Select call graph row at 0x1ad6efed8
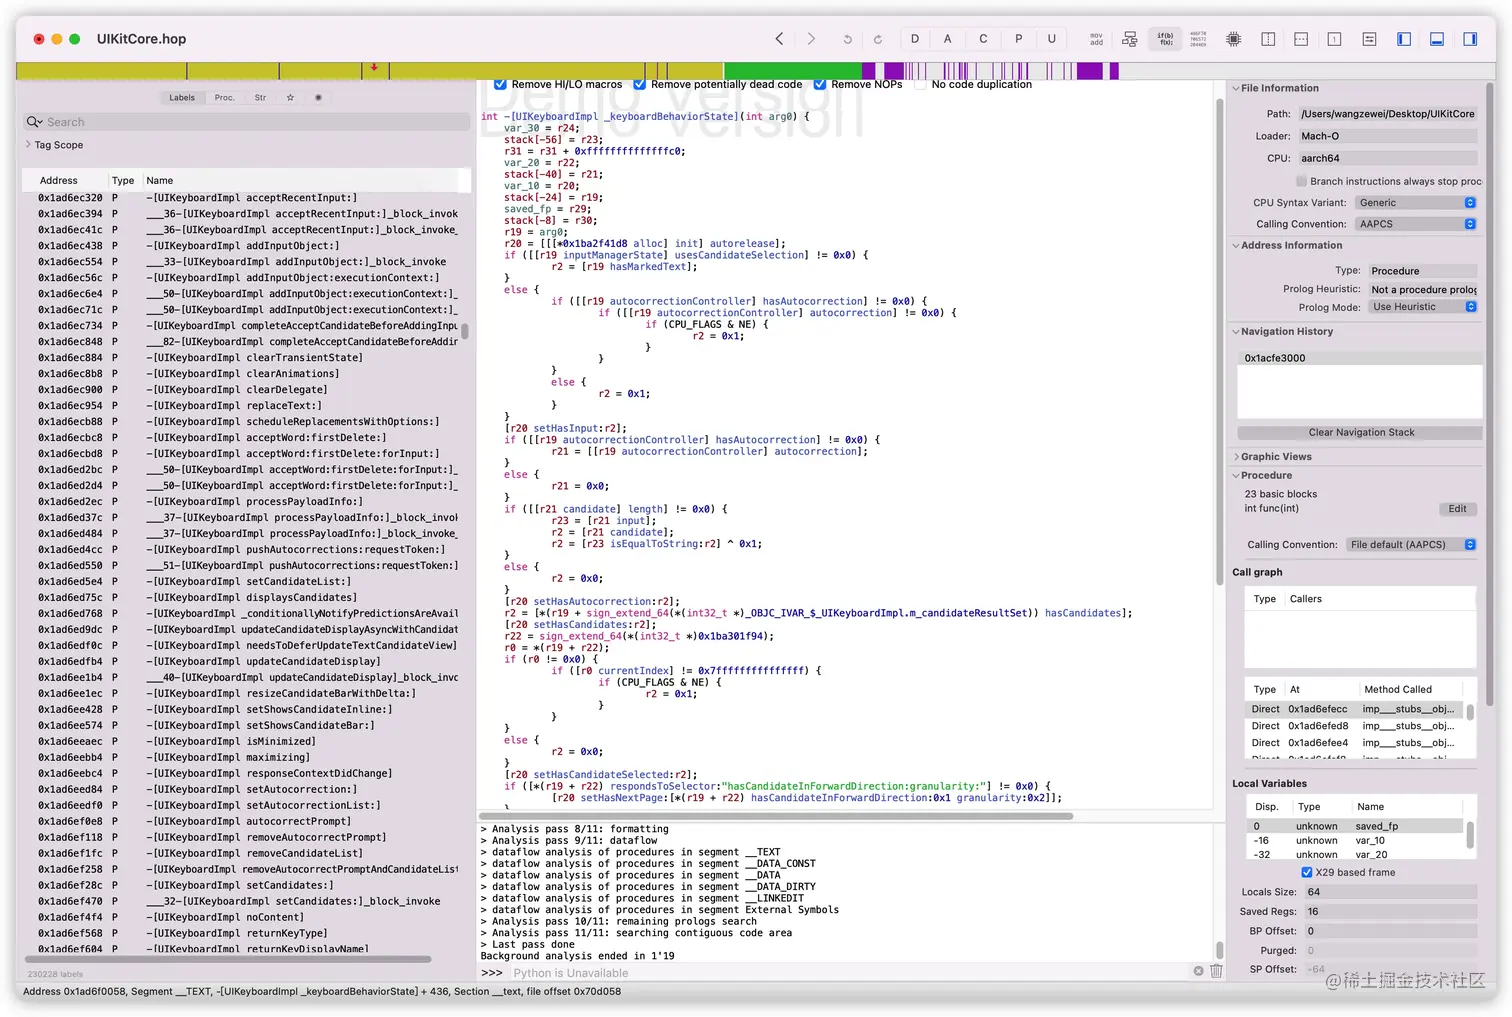This screenshot has height=1017, width=1512. 1354,726
